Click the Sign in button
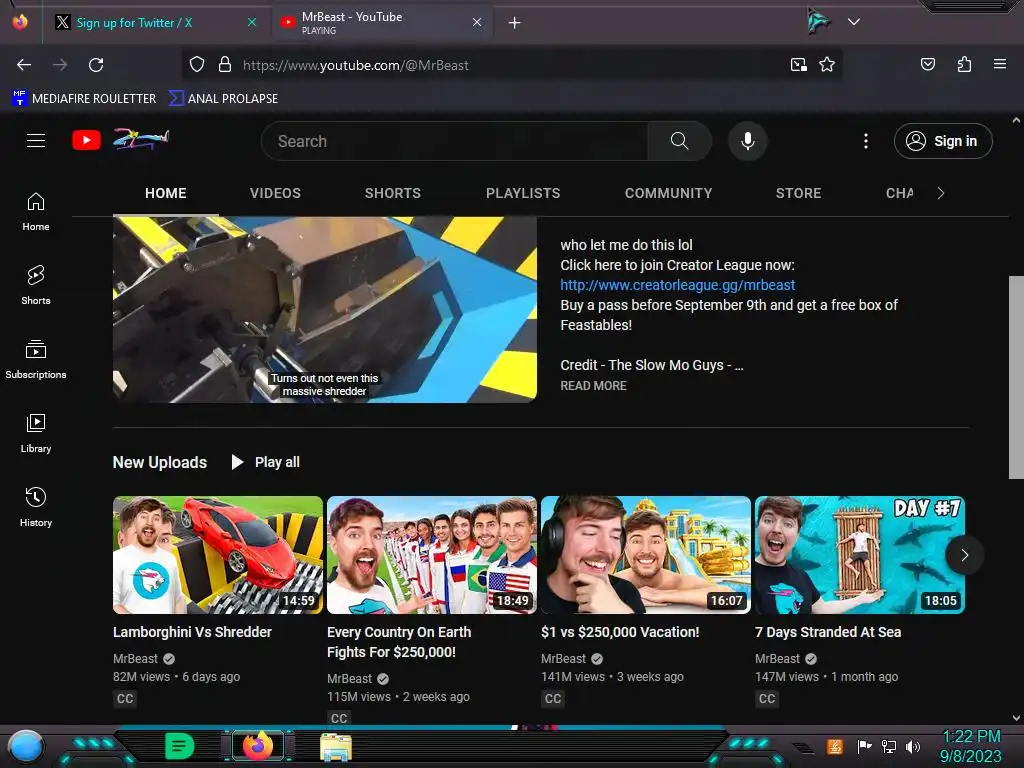The image size is (1024, 768). click(x=943, y=141)
